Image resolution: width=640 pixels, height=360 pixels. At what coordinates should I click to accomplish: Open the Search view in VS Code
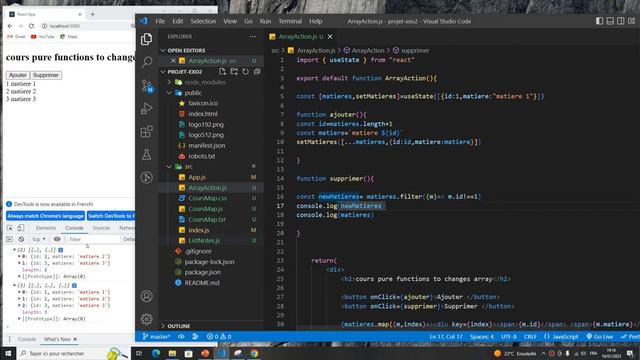tap(147, 62)
